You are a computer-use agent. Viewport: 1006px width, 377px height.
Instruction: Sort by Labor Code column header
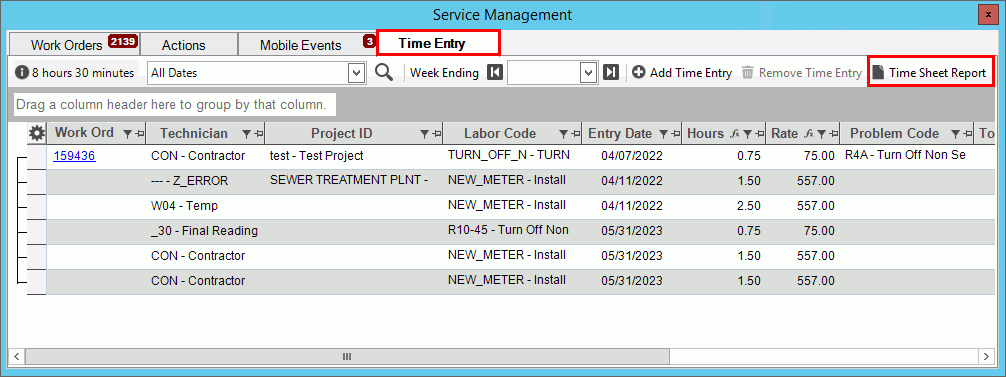point(500,133)
